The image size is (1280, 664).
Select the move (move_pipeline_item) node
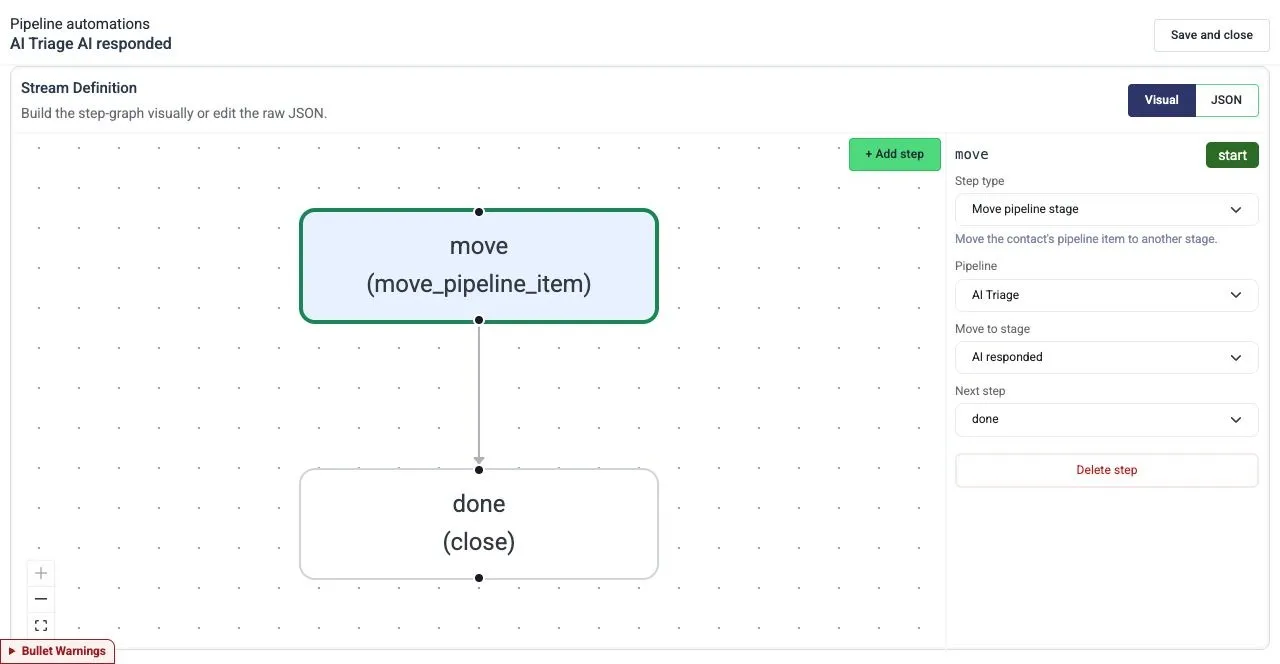tap(479, 266)
